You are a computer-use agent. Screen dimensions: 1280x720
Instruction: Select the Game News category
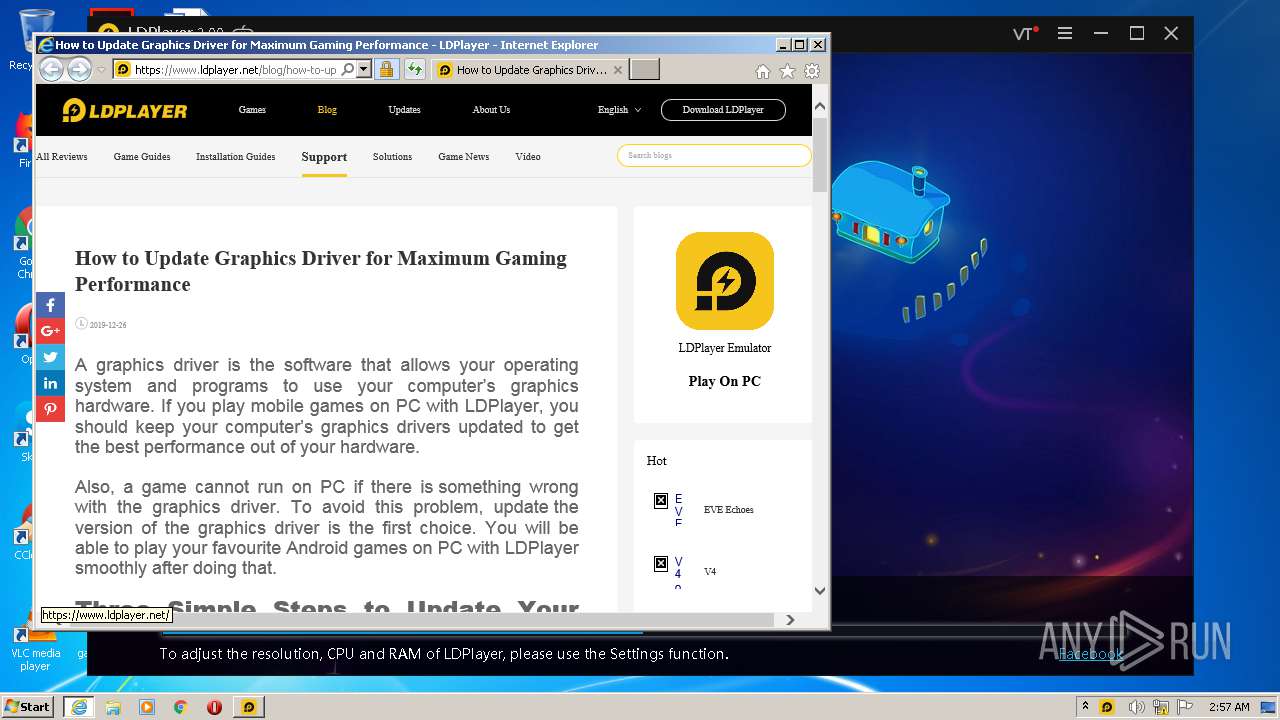pyautogui.click(x=464, y=157)
